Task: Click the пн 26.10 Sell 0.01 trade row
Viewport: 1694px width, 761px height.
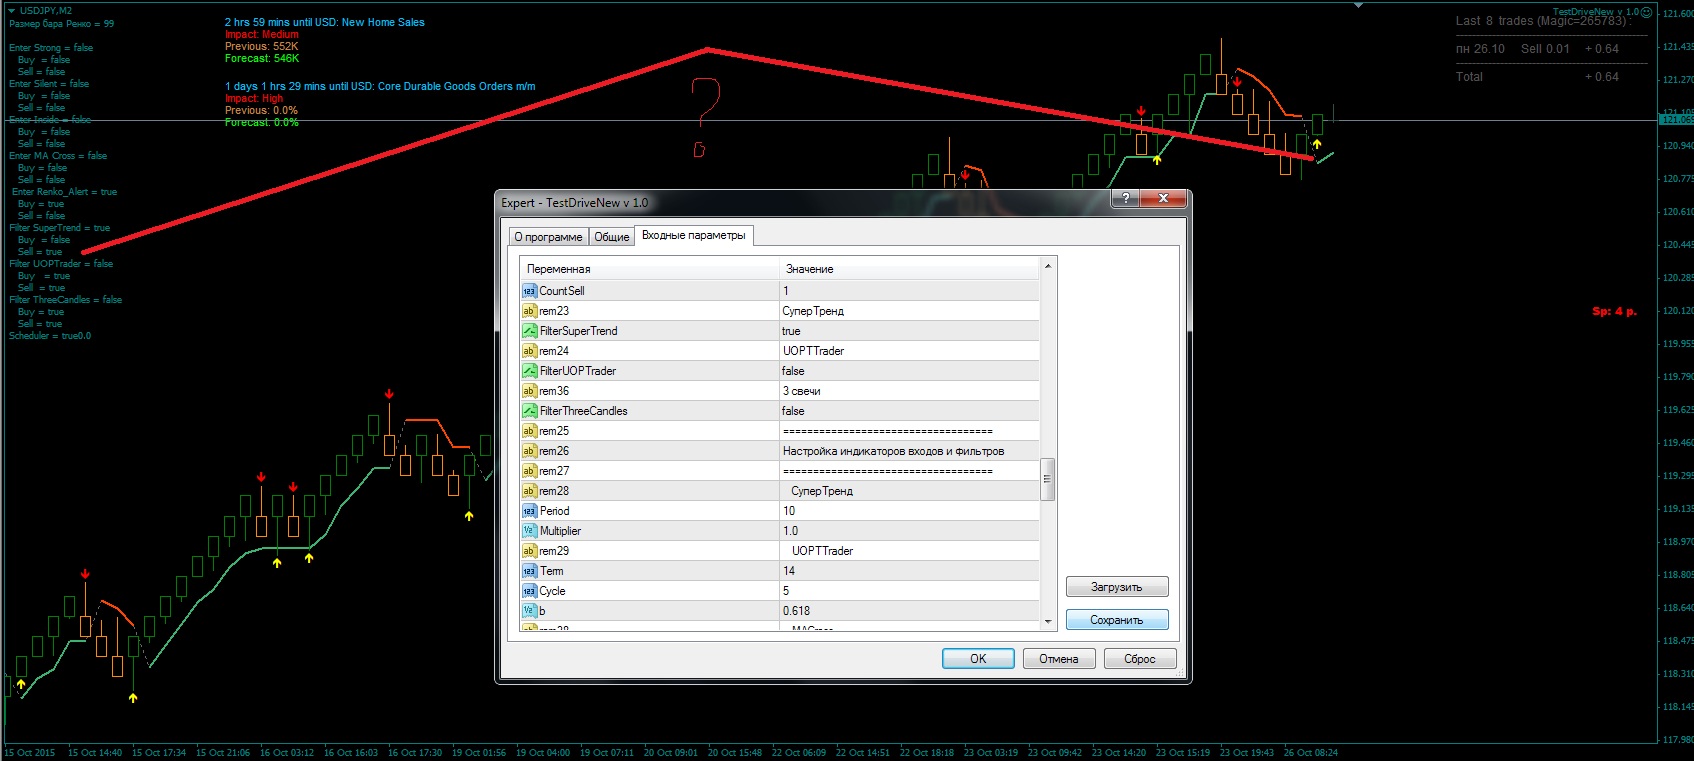Action: pos(1537,48)
